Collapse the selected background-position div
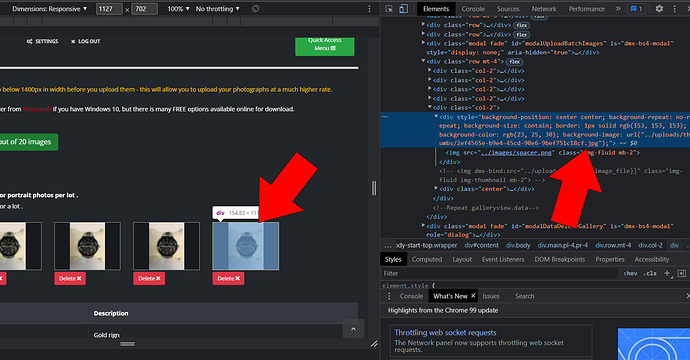This screenshot has height=360, width=690. click(x=436, y=117)
